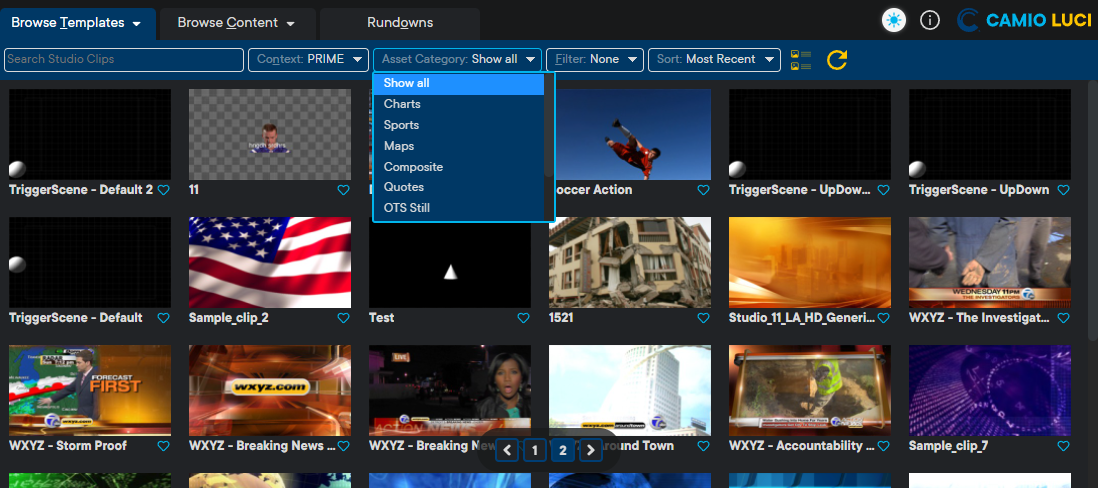This screenshot has width=1098, height=488.
Task: Open the Studio_11_LA_HD_Generic orange thumbnail
Action: tap(810, 263)
